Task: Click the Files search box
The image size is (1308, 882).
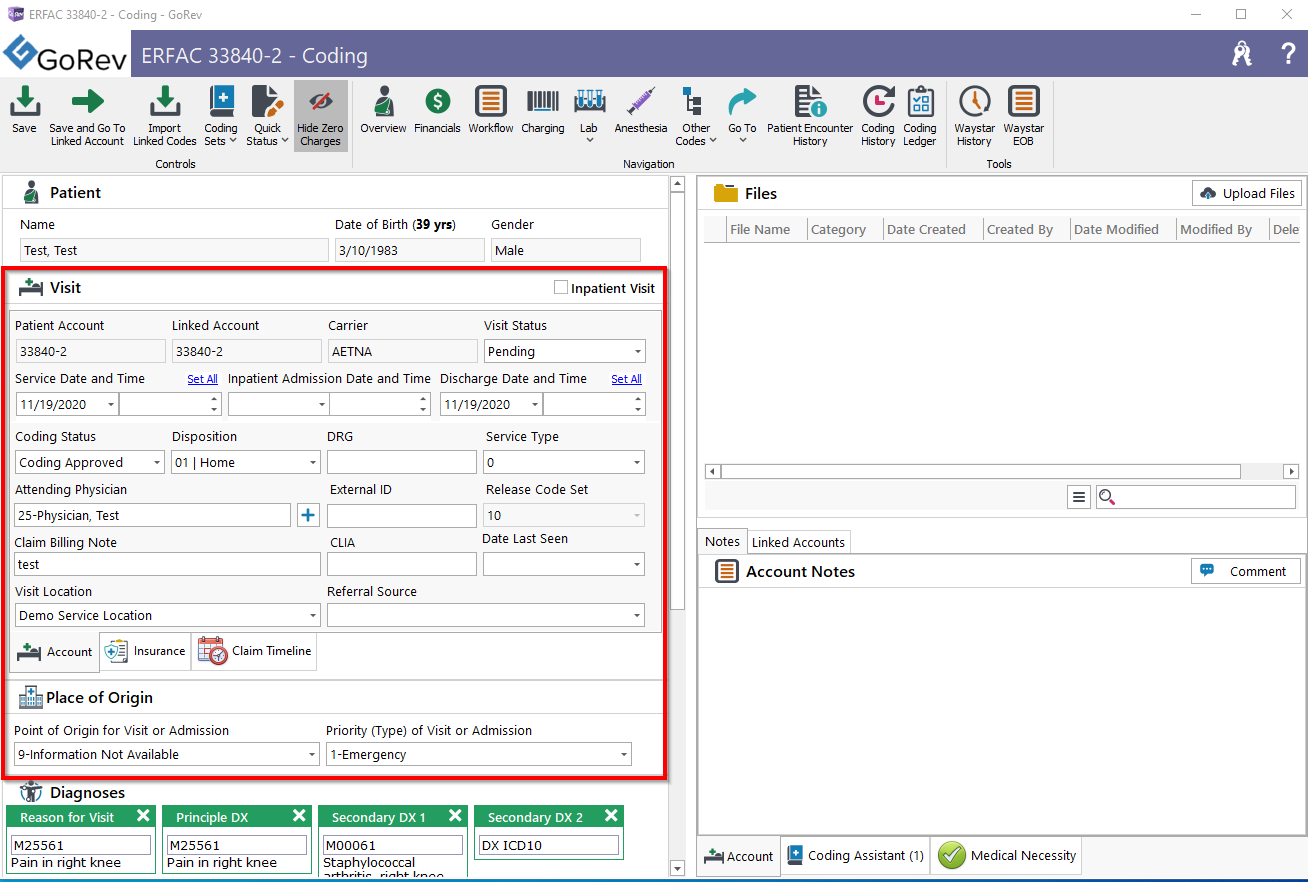Action: click(x=1195, y=497)
